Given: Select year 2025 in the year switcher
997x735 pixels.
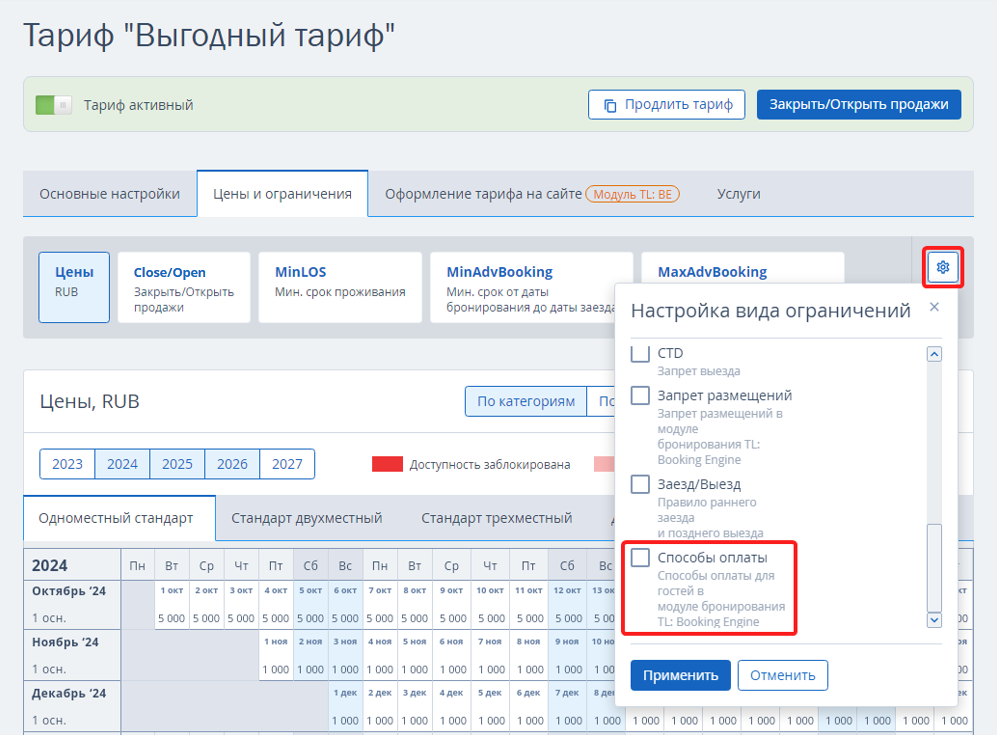Looking at the screenshot, I should coord(177,464).
